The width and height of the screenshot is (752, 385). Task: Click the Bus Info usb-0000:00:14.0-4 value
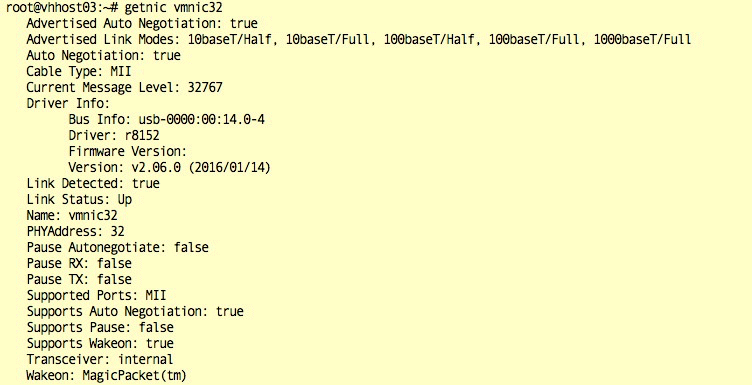click(x=201, y=119)
